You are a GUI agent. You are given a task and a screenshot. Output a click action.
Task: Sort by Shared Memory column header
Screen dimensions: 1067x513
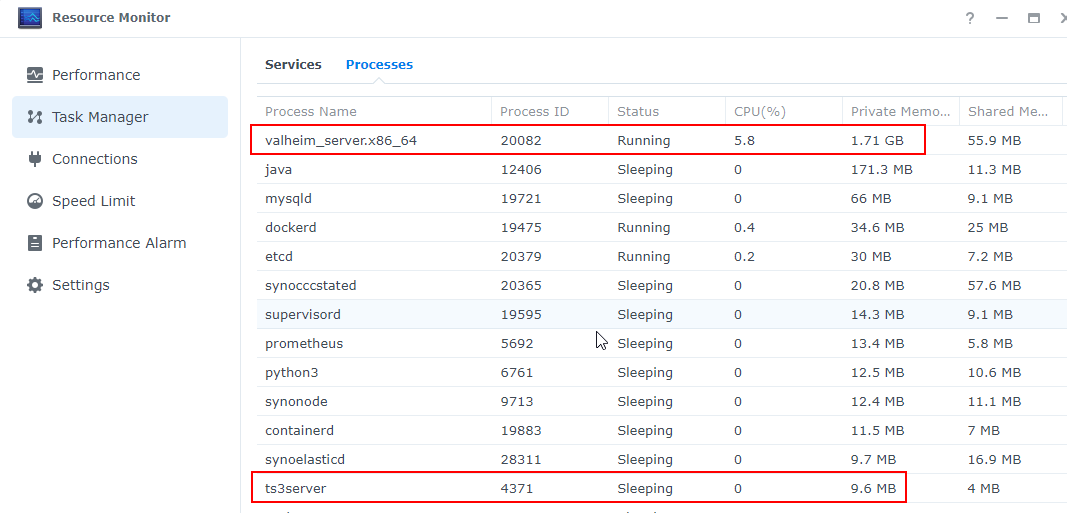pos(1011,112)
